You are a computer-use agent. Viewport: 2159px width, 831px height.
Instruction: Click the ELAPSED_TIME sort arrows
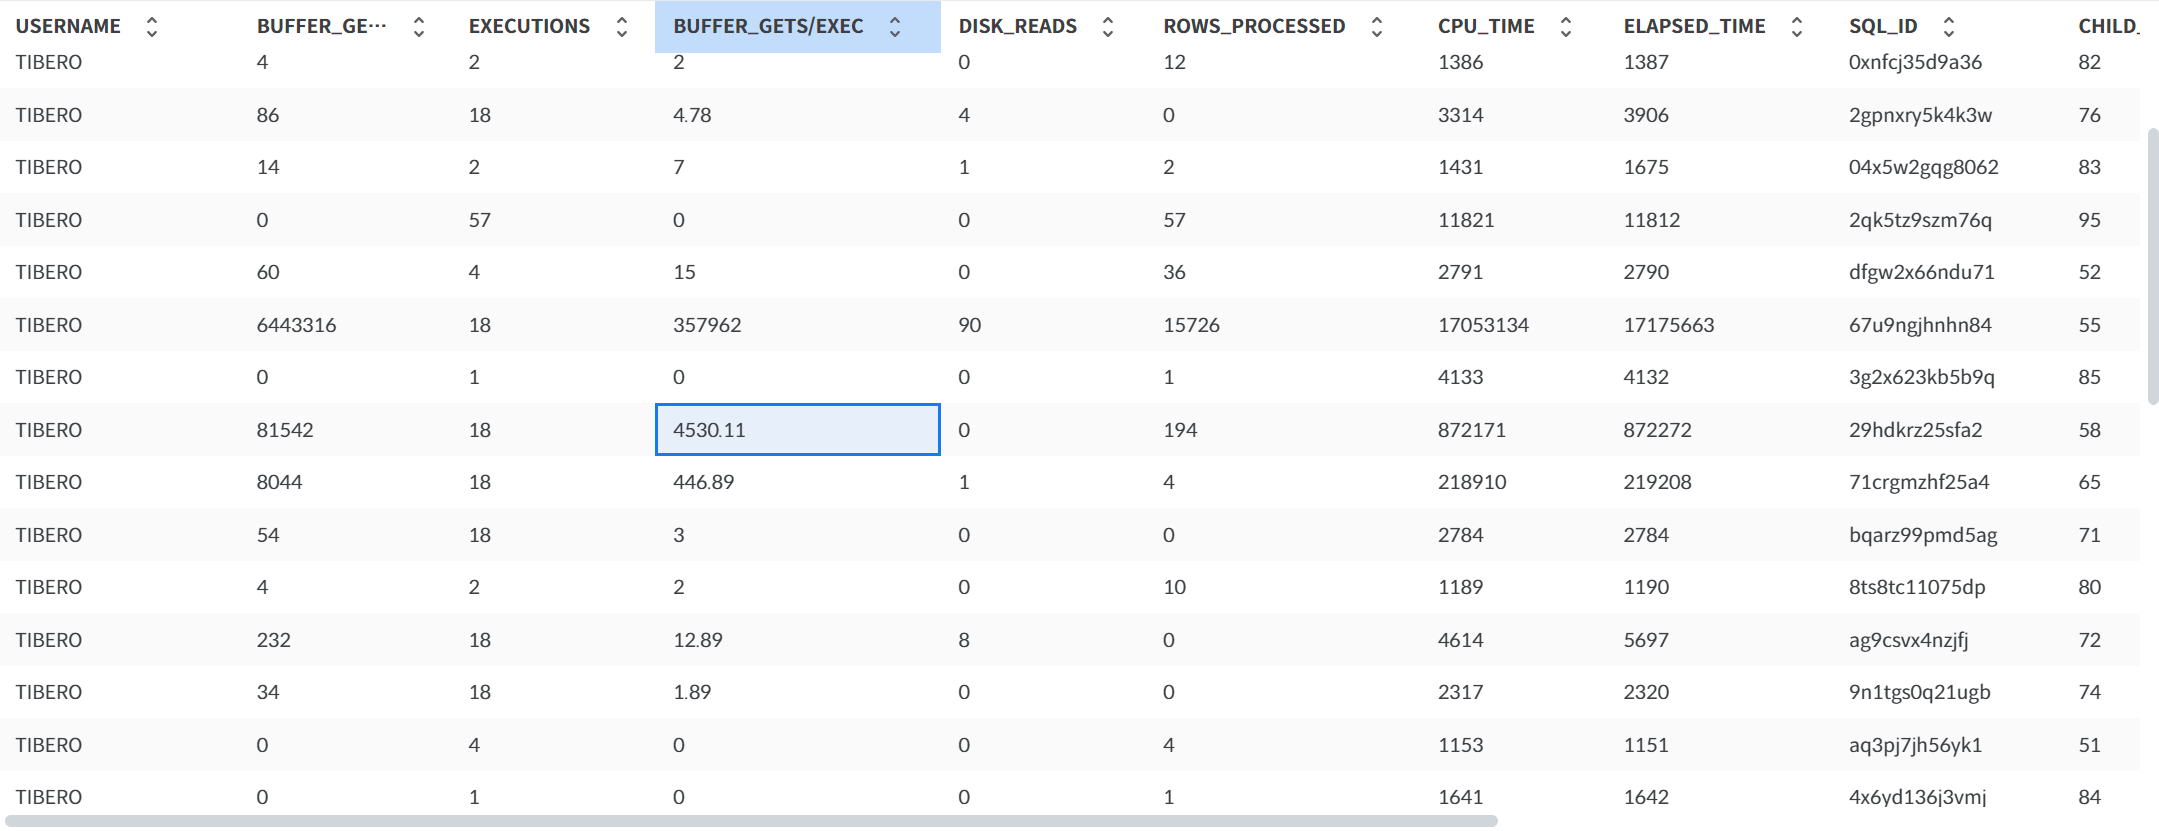[1797, 27]
